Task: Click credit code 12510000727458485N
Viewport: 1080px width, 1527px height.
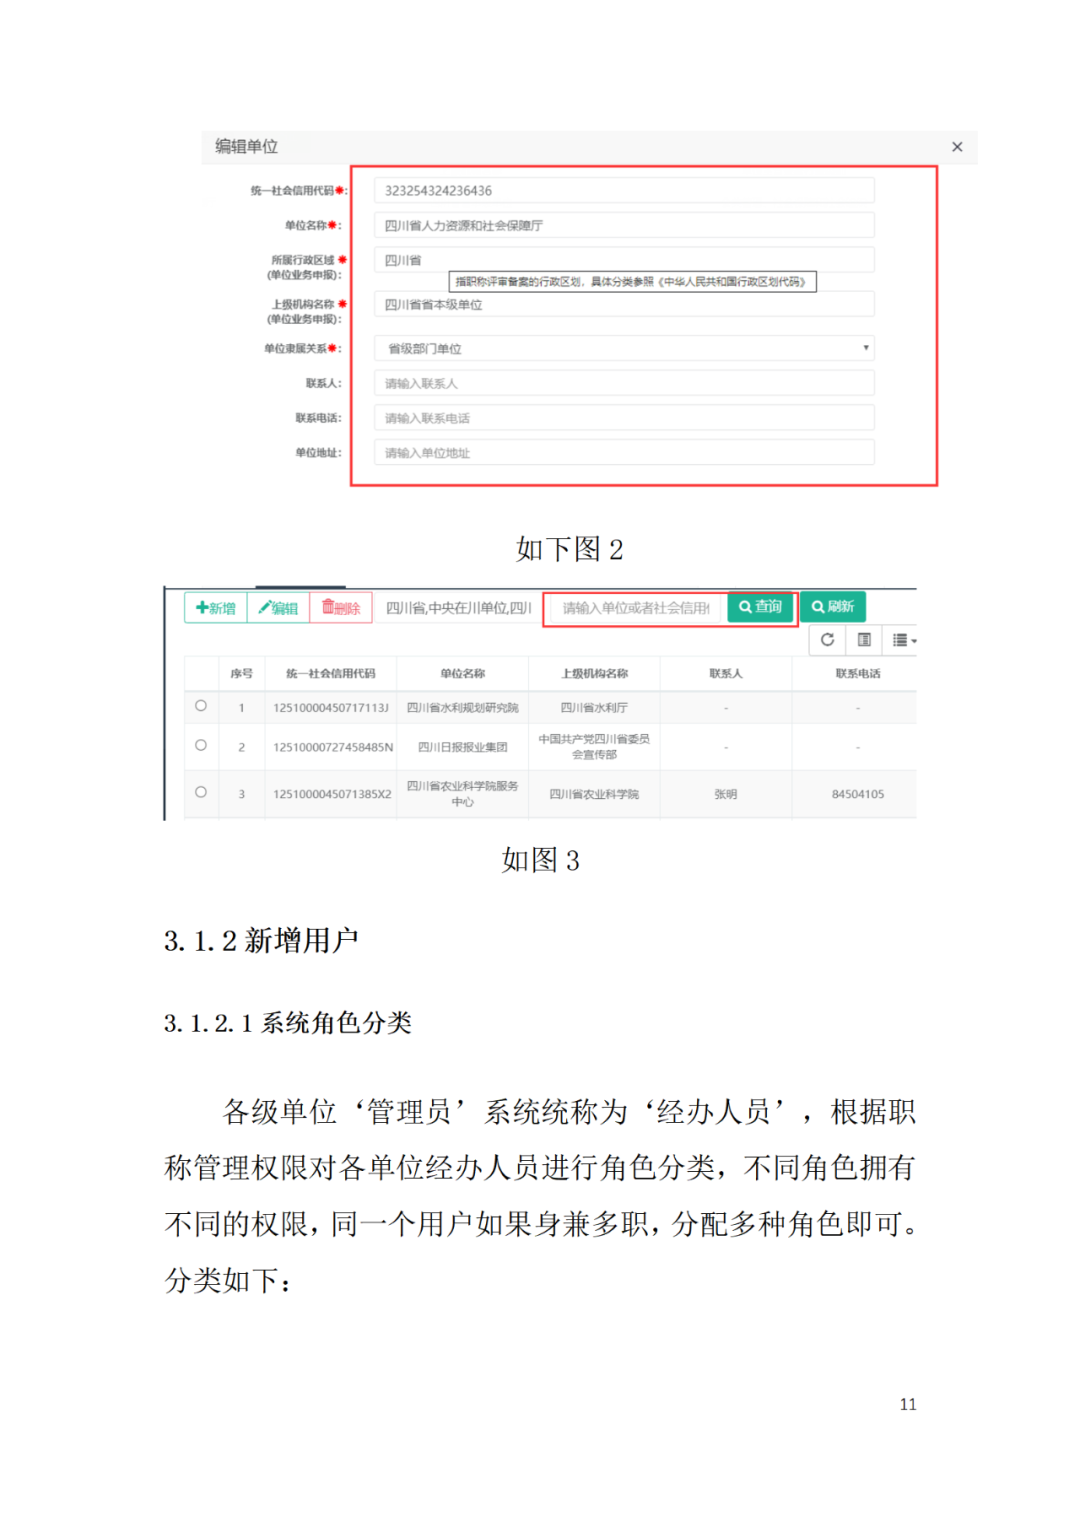Action: 333,747
